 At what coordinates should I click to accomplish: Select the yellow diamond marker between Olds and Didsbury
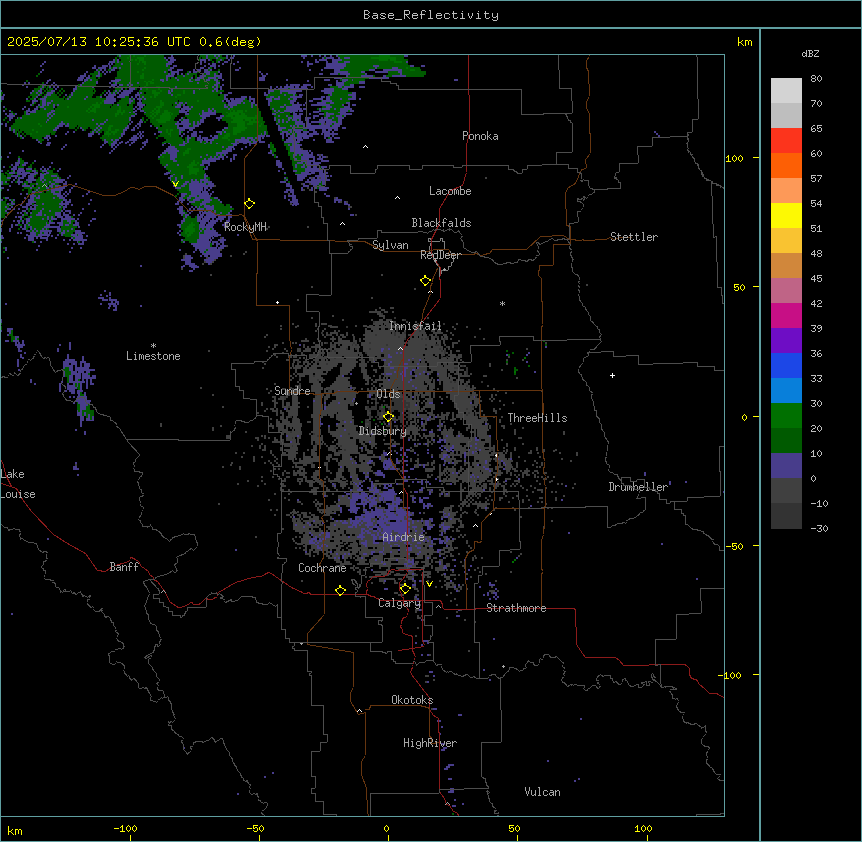389,417
